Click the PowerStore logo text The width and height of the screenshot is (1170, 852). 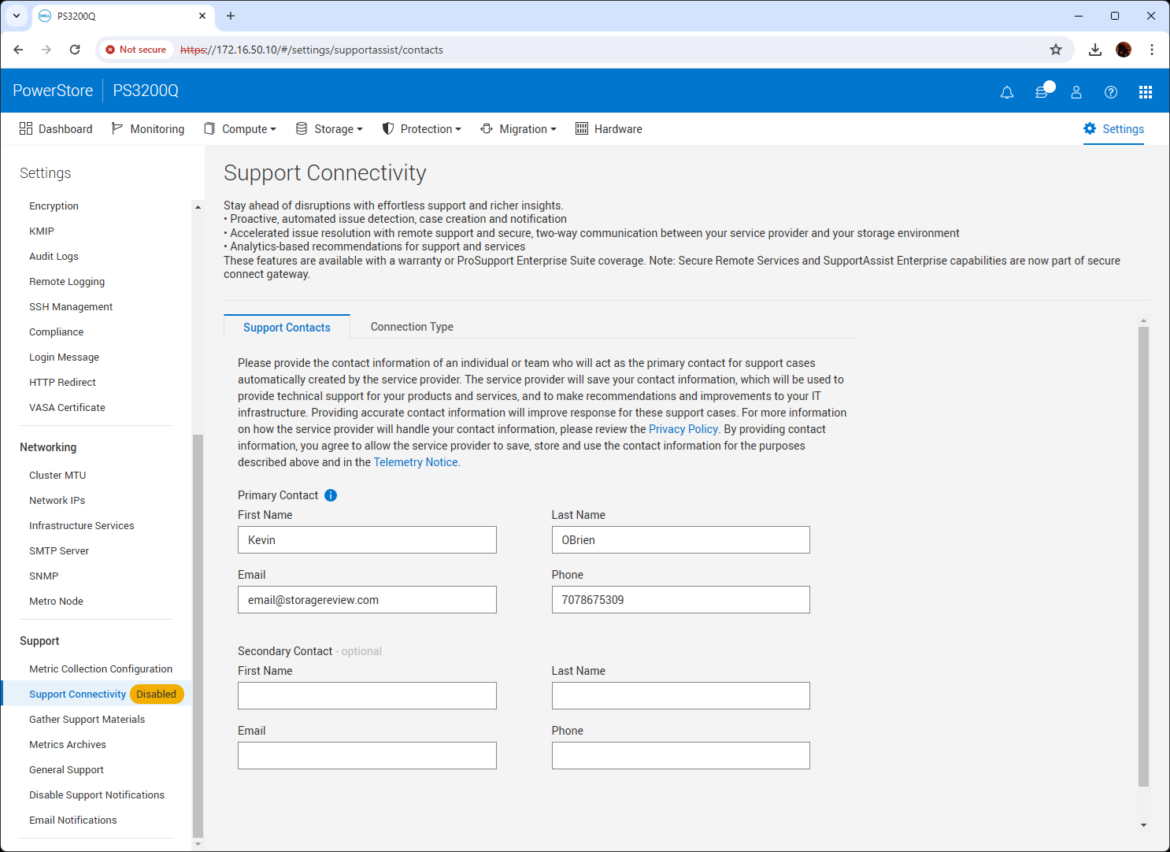tap(53, 90)
